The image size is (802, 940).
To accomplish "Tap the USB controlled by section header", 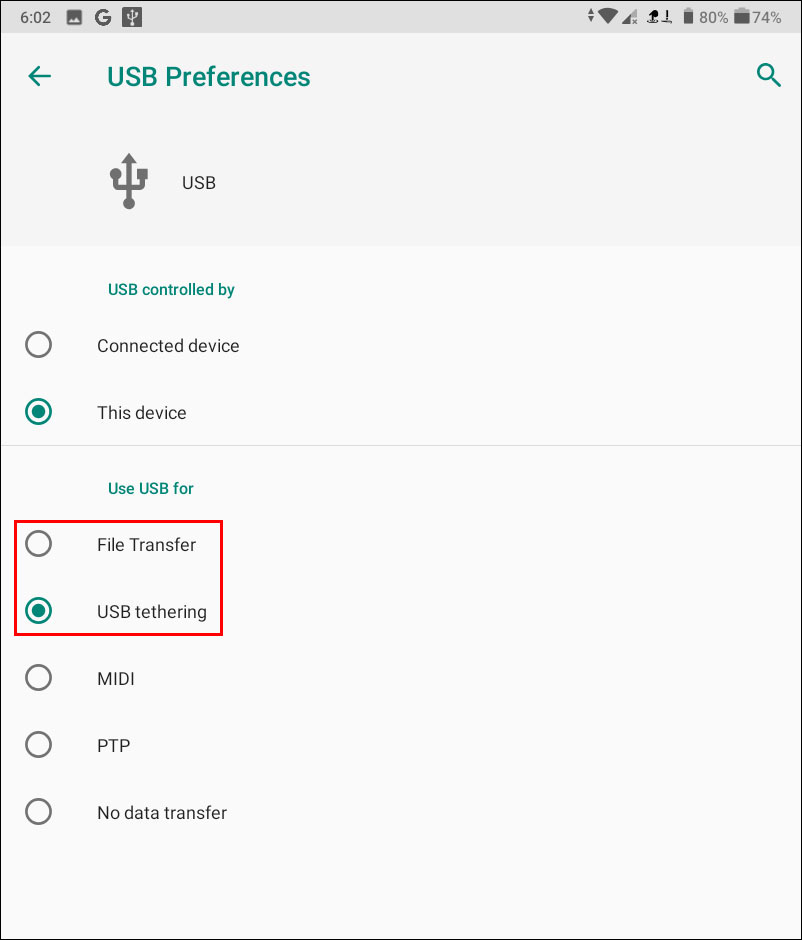I will (x=171, y=289).
